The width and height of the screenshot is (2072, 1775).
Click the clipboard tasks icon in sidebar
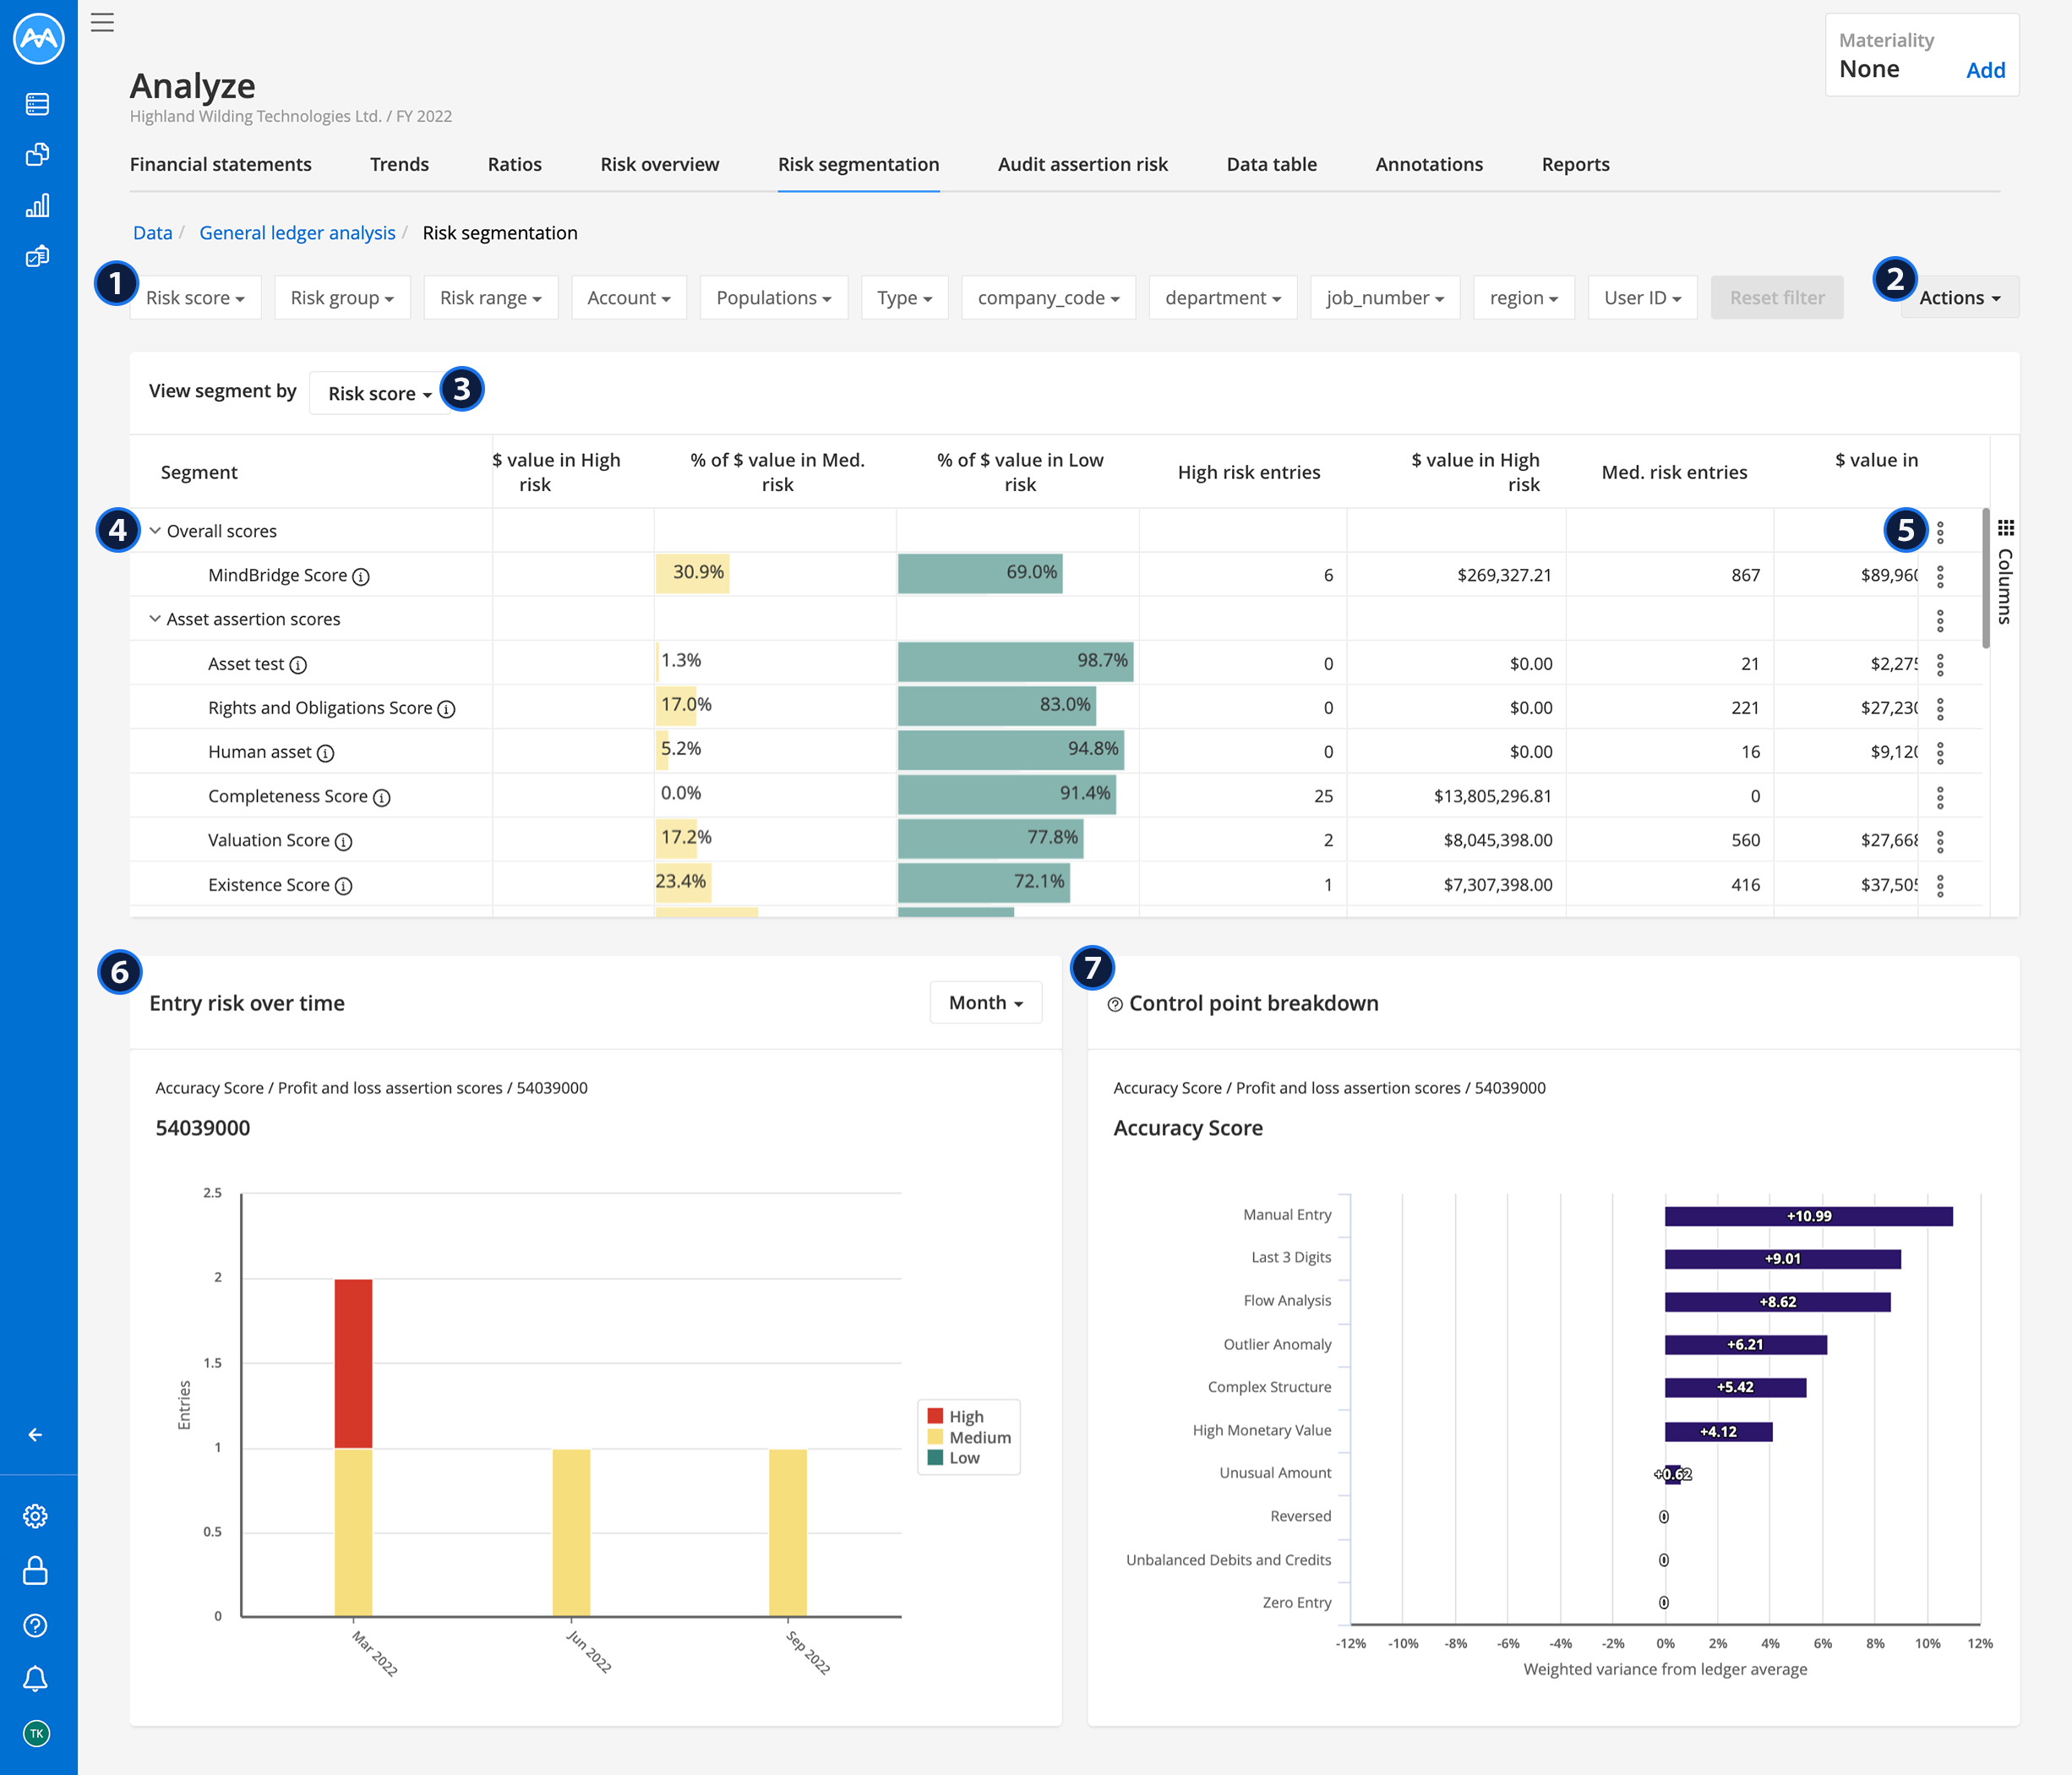[38, 256]
